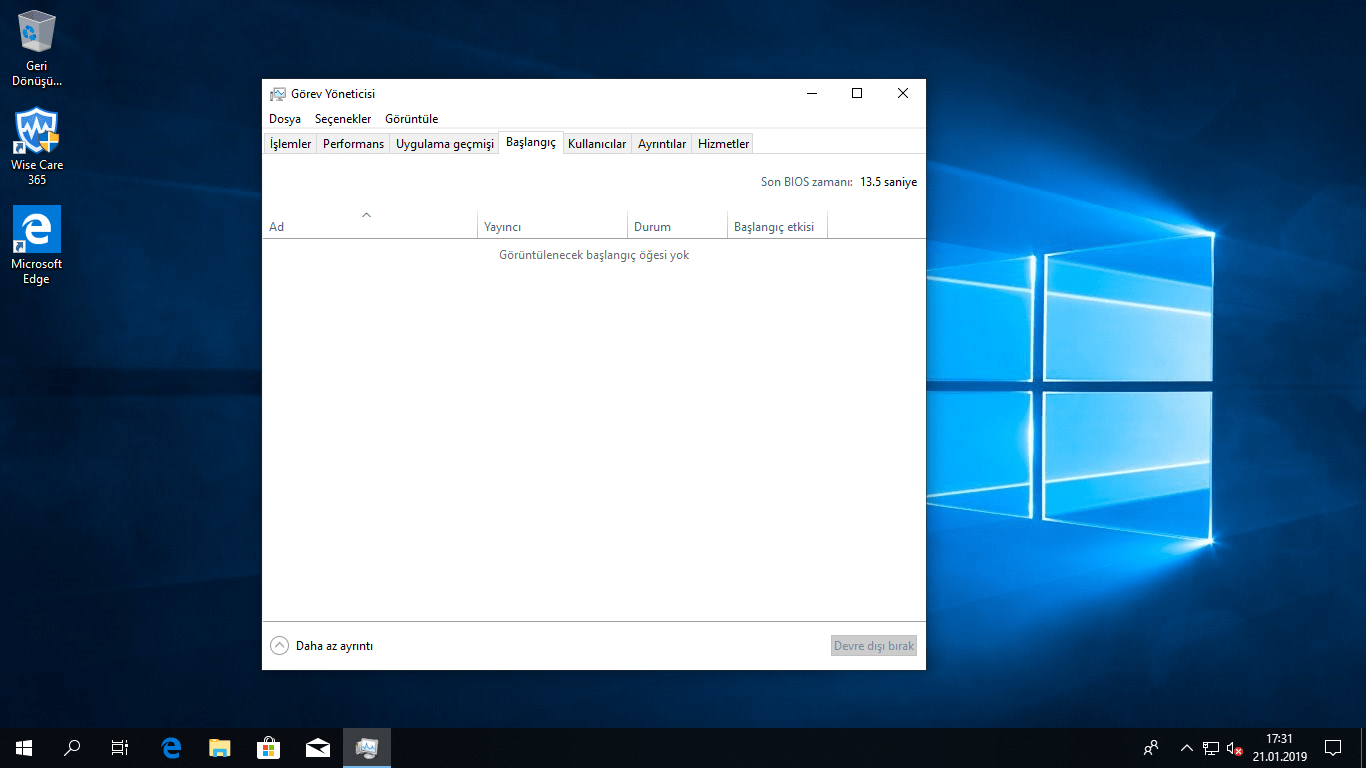Click the Son BIOS zamanı label
This screenshot has height=768, width=1366.
coord(807,182)
